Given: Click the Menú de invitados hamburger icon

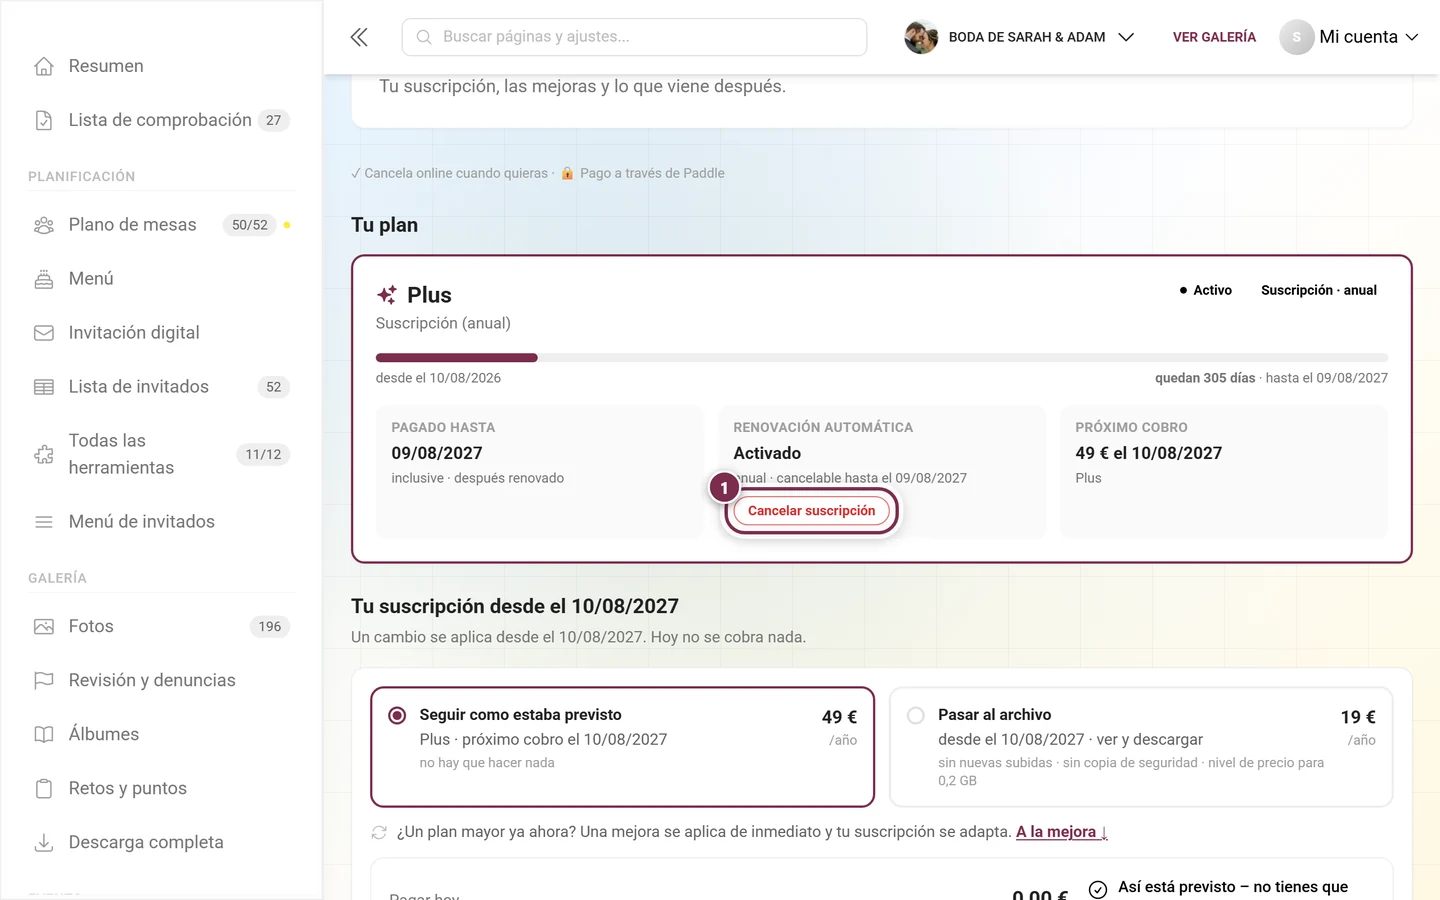Looking at the screenshot, I should click(x=44, y=522).
